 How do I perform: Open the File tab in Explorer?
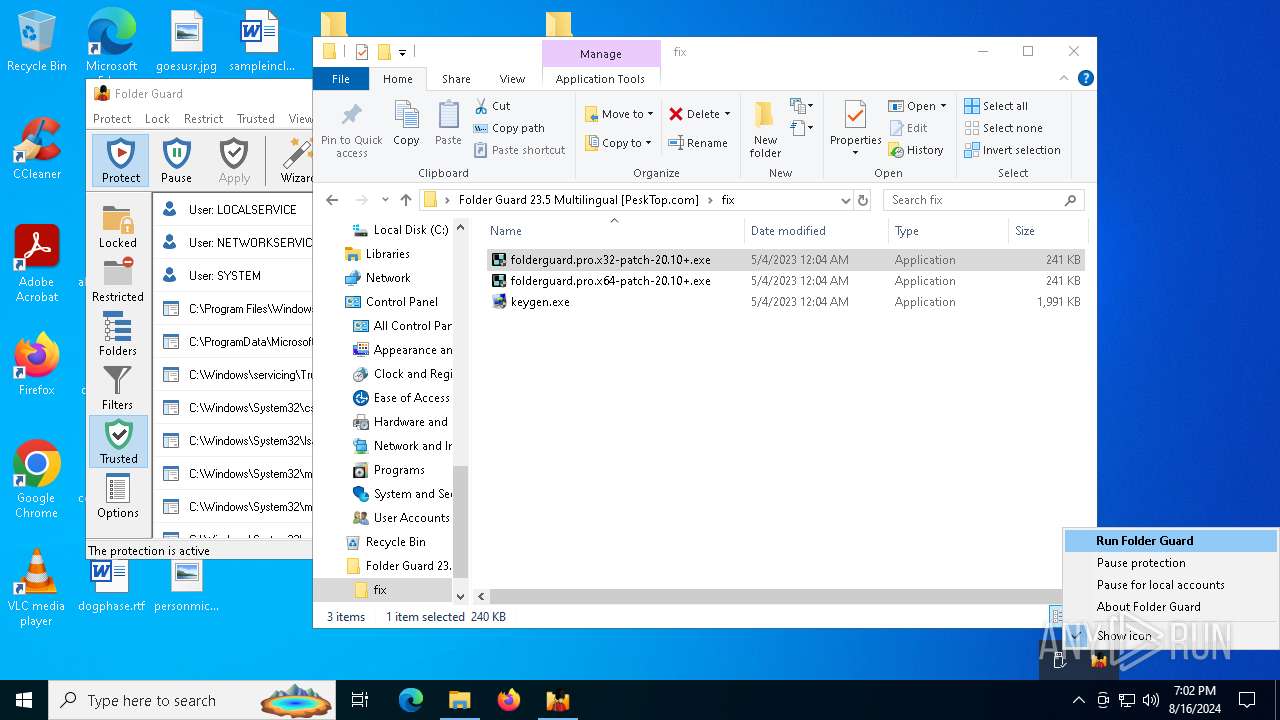pyautogui.click(x=341, y=79)
